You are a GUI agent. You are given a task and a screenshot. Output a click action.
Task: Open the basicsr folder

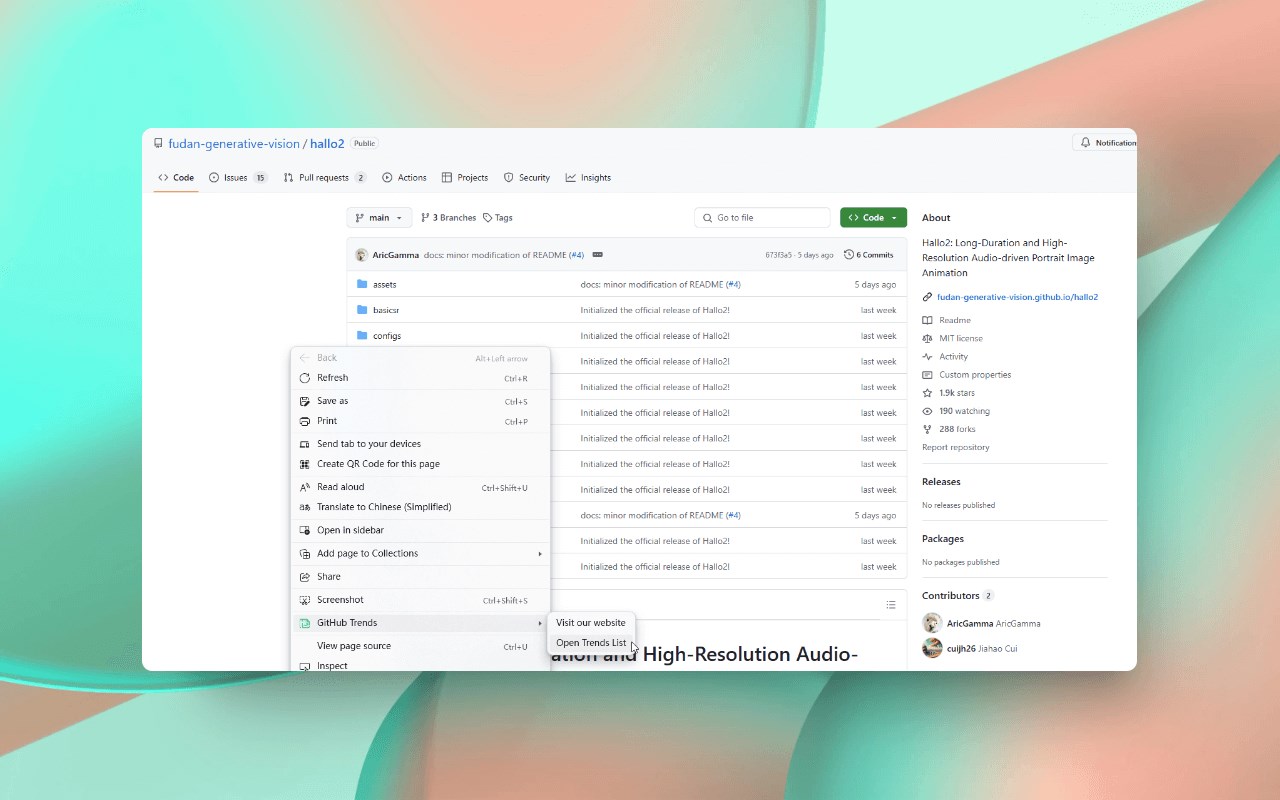click(386, 310)
